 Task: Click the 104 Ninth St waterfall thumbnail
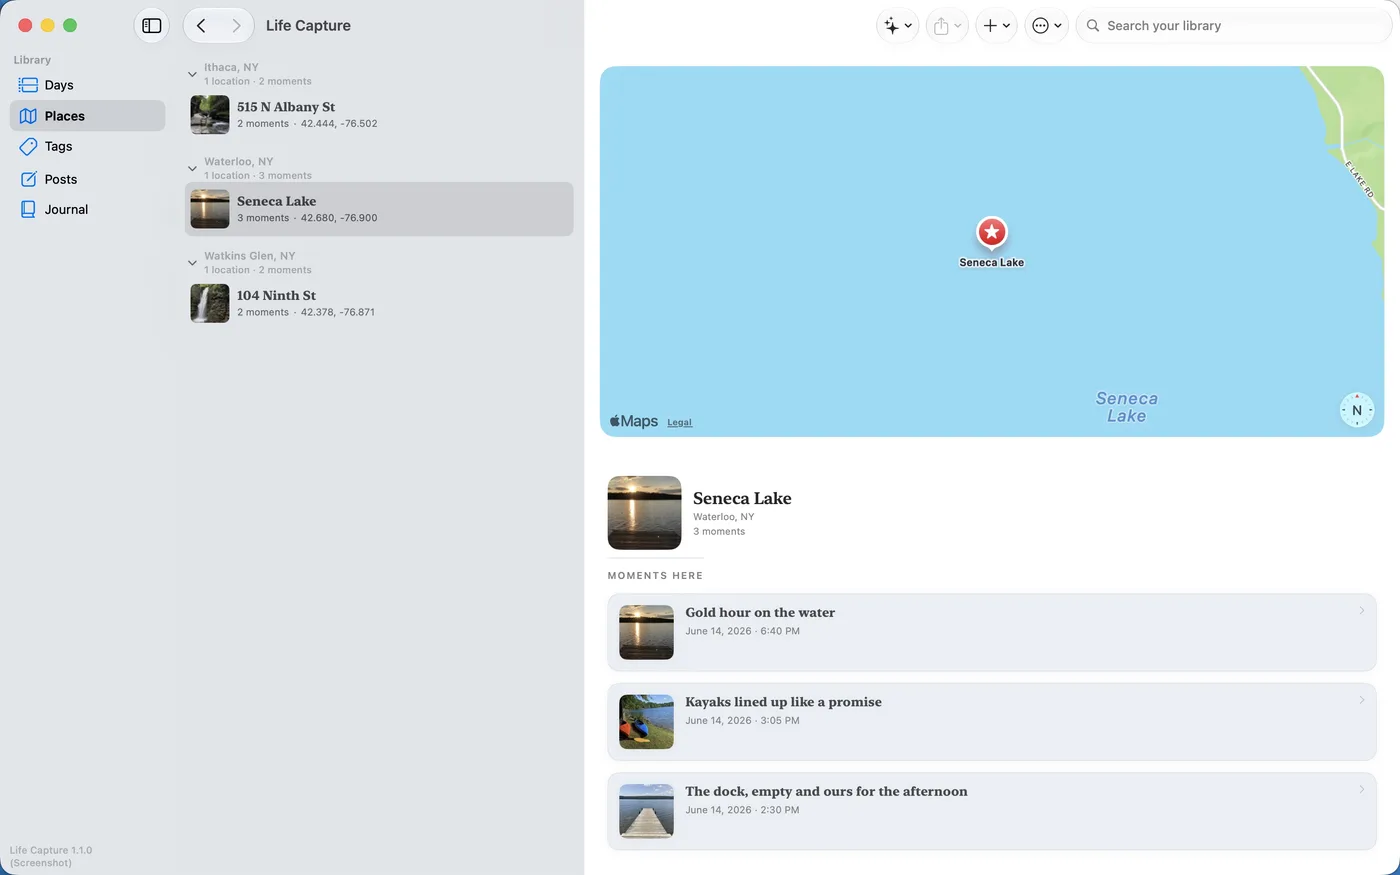210,303
